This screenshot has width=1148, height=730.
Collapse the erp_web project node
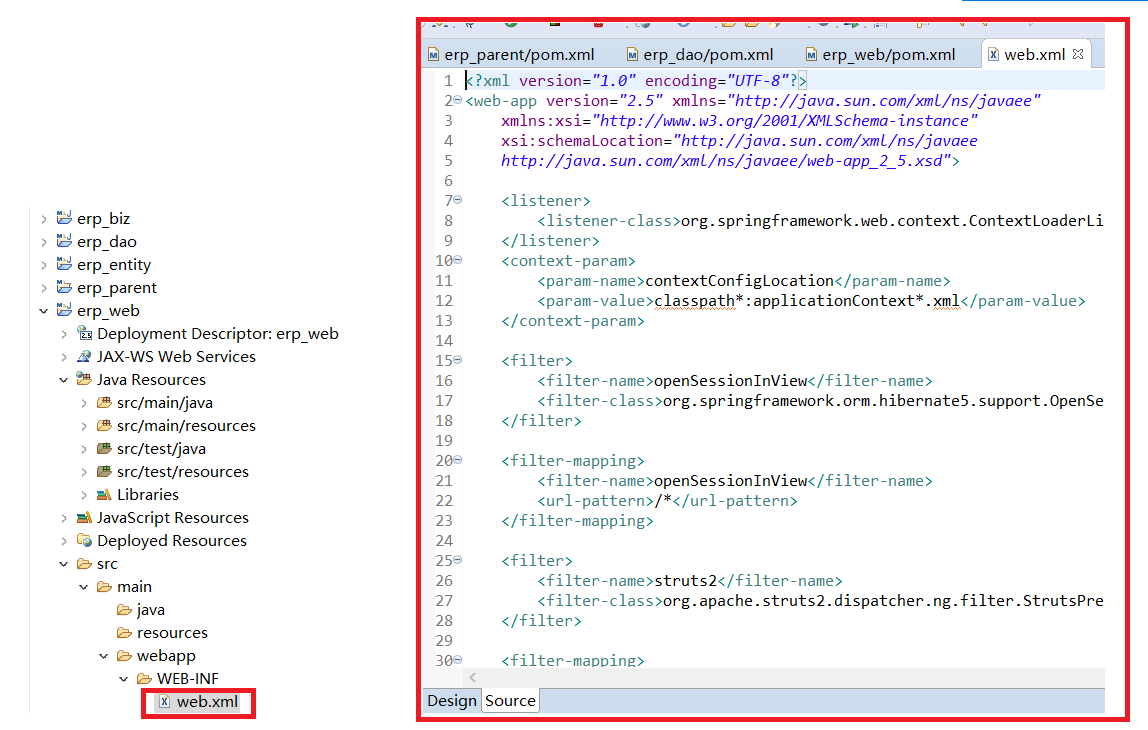point(44,311)
